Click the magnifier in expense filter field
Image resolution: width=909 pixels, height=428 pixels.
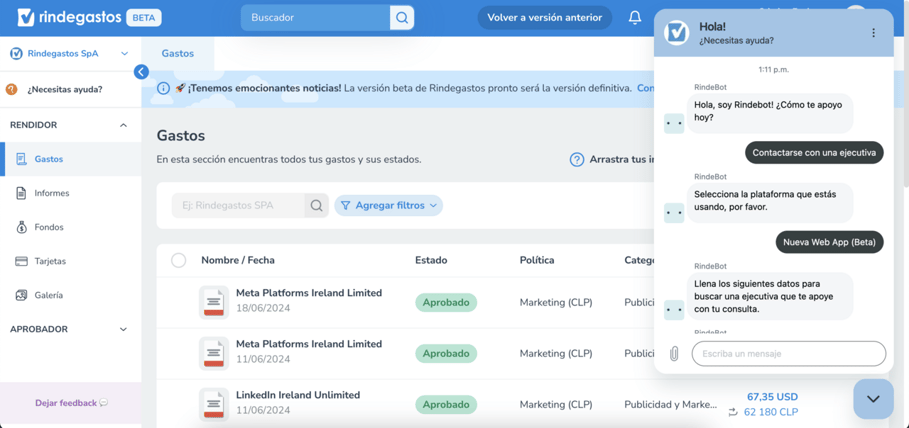tap(317, 205)
